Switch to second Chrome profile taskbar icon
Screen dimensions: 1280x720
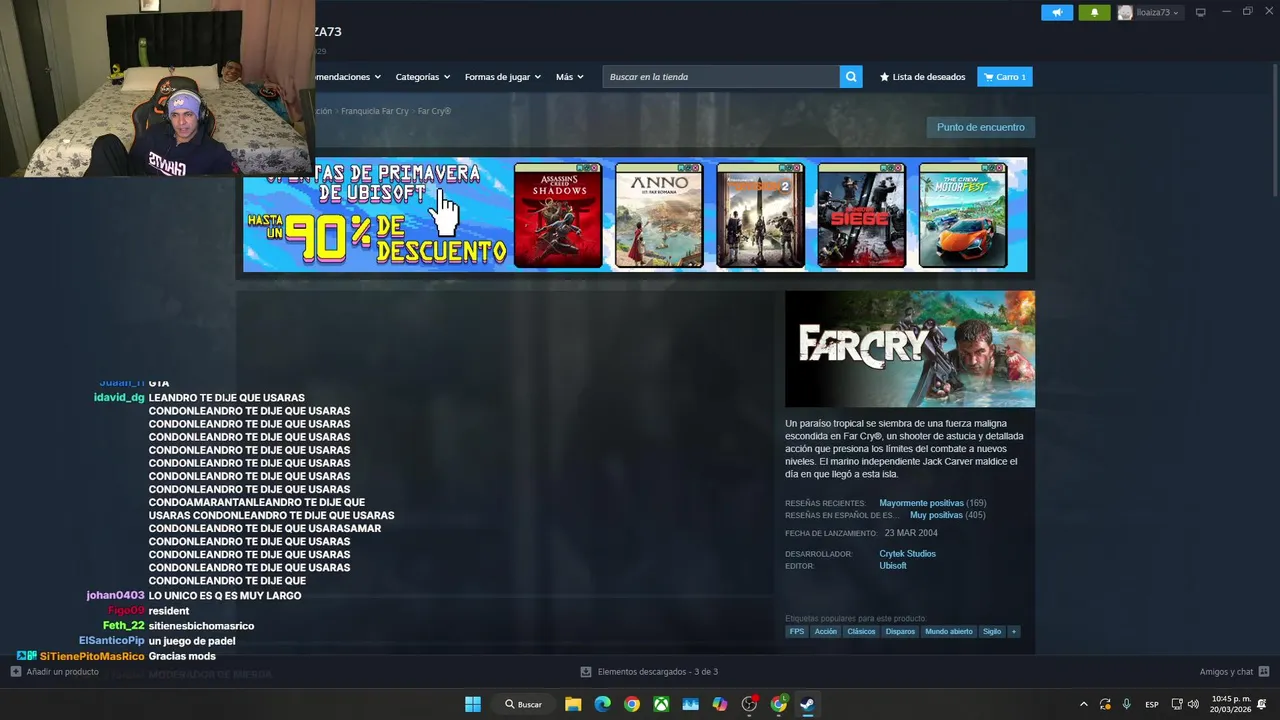point(779,704)
